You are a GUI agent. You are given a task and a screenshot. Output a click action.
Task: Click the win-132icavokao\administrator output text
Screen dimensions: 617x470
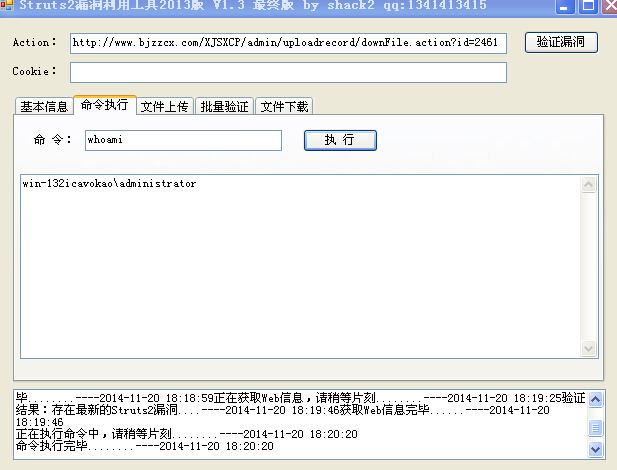point(109,183)
